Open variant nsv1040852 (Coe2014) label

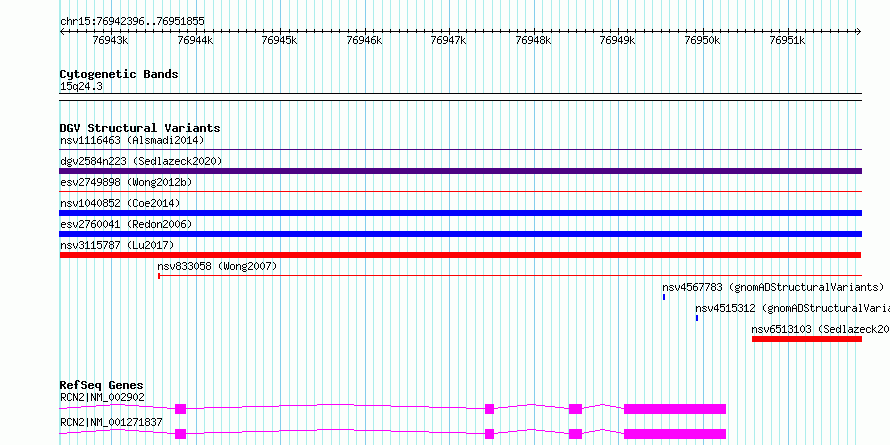[x=120, y=203]
